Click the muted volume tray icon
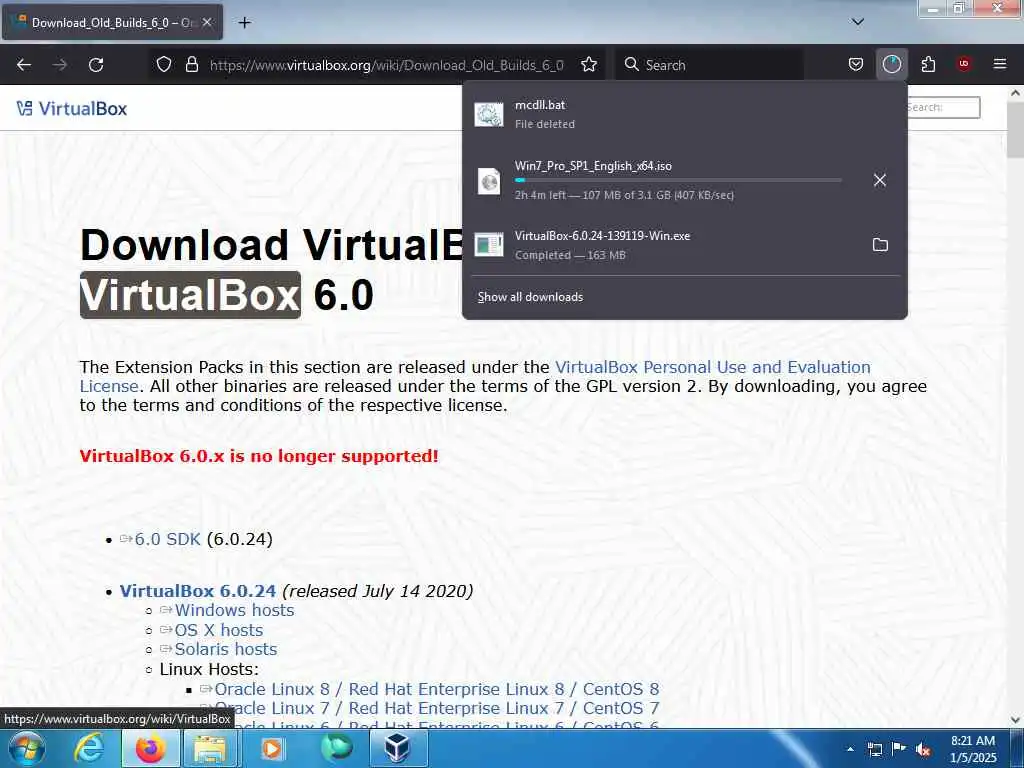 [x=923, y=749]
